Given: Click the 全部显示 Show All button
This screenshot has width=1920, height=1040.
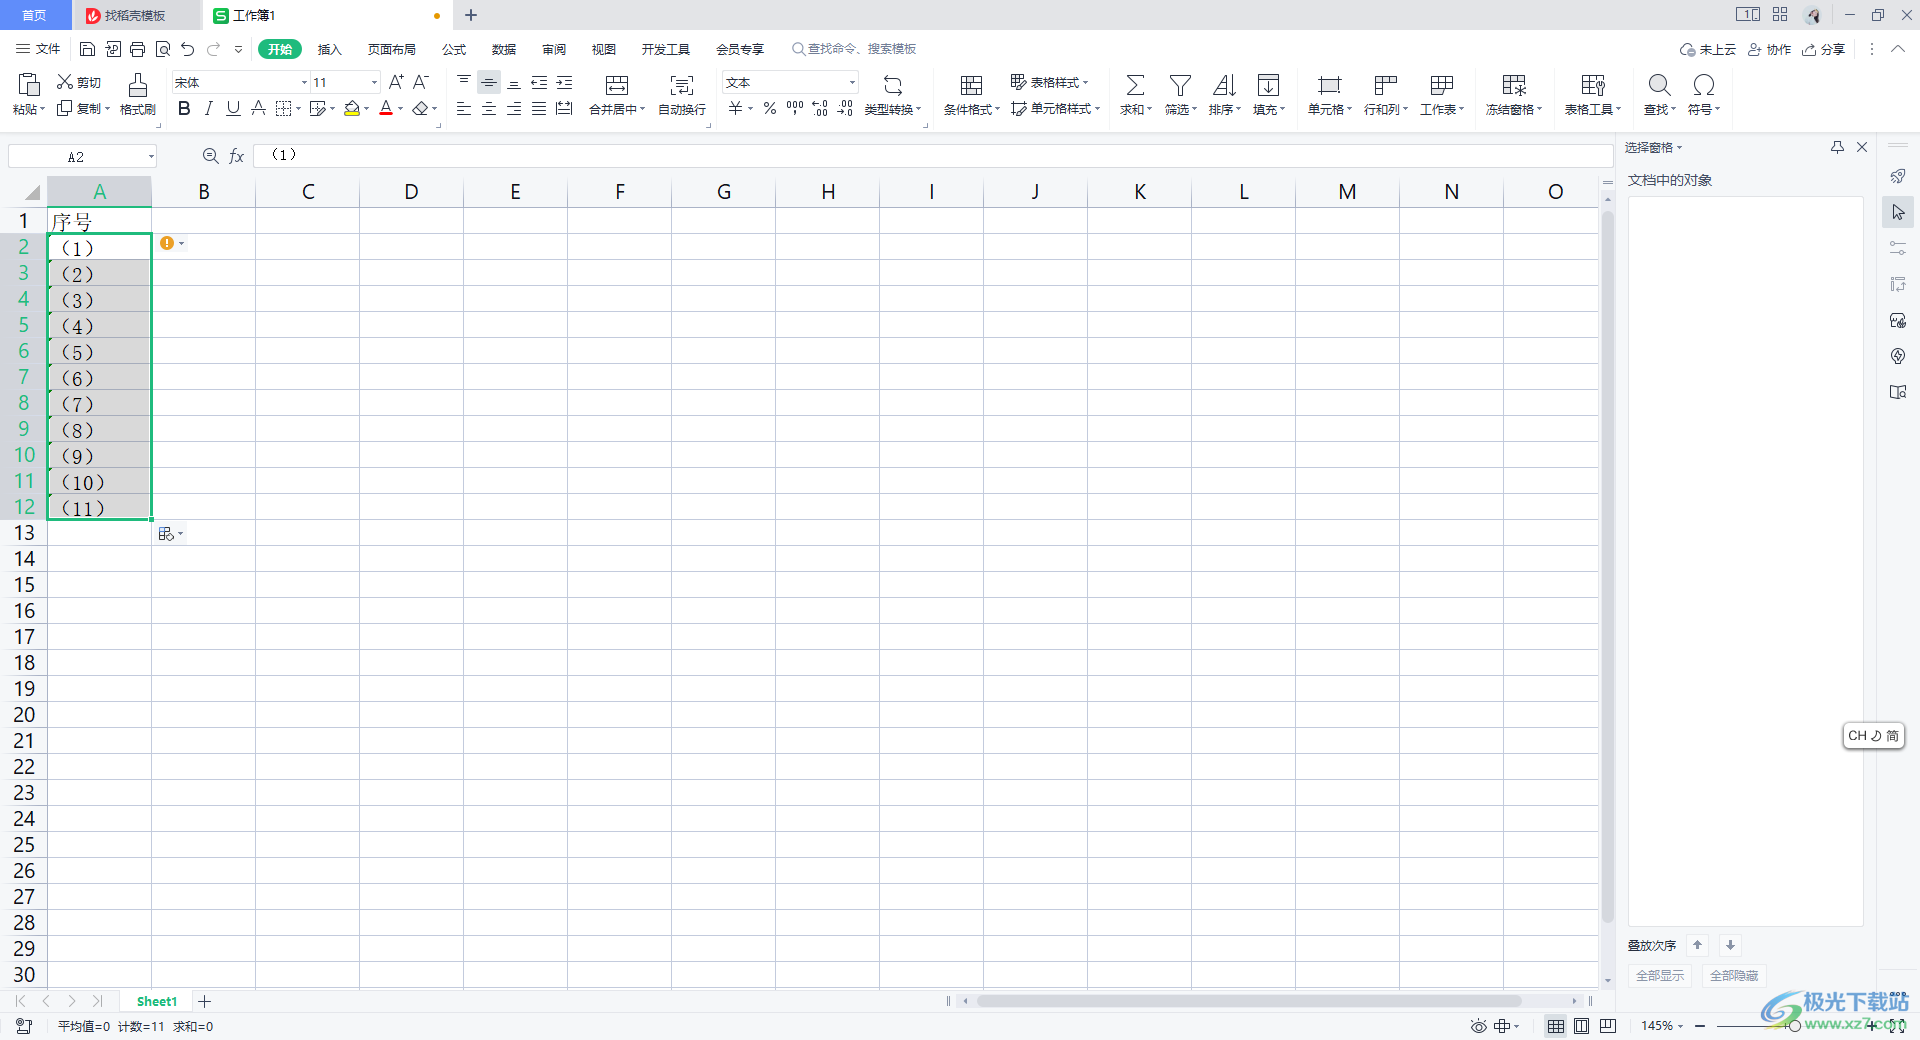Looking at the screenshot, I should pos(1660,975).
